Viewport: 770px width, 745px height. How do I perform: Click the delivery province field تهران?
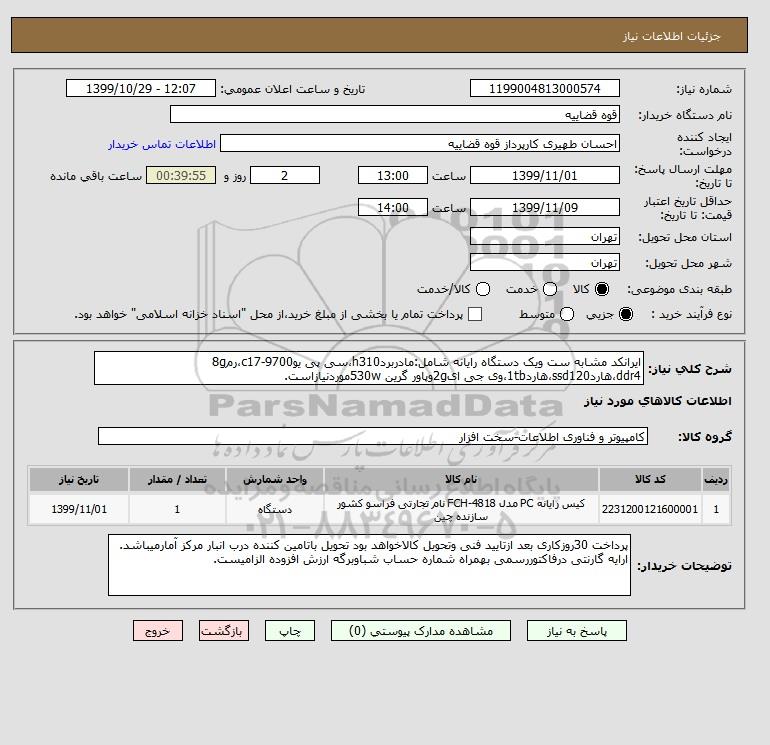(x=545, y=237)
